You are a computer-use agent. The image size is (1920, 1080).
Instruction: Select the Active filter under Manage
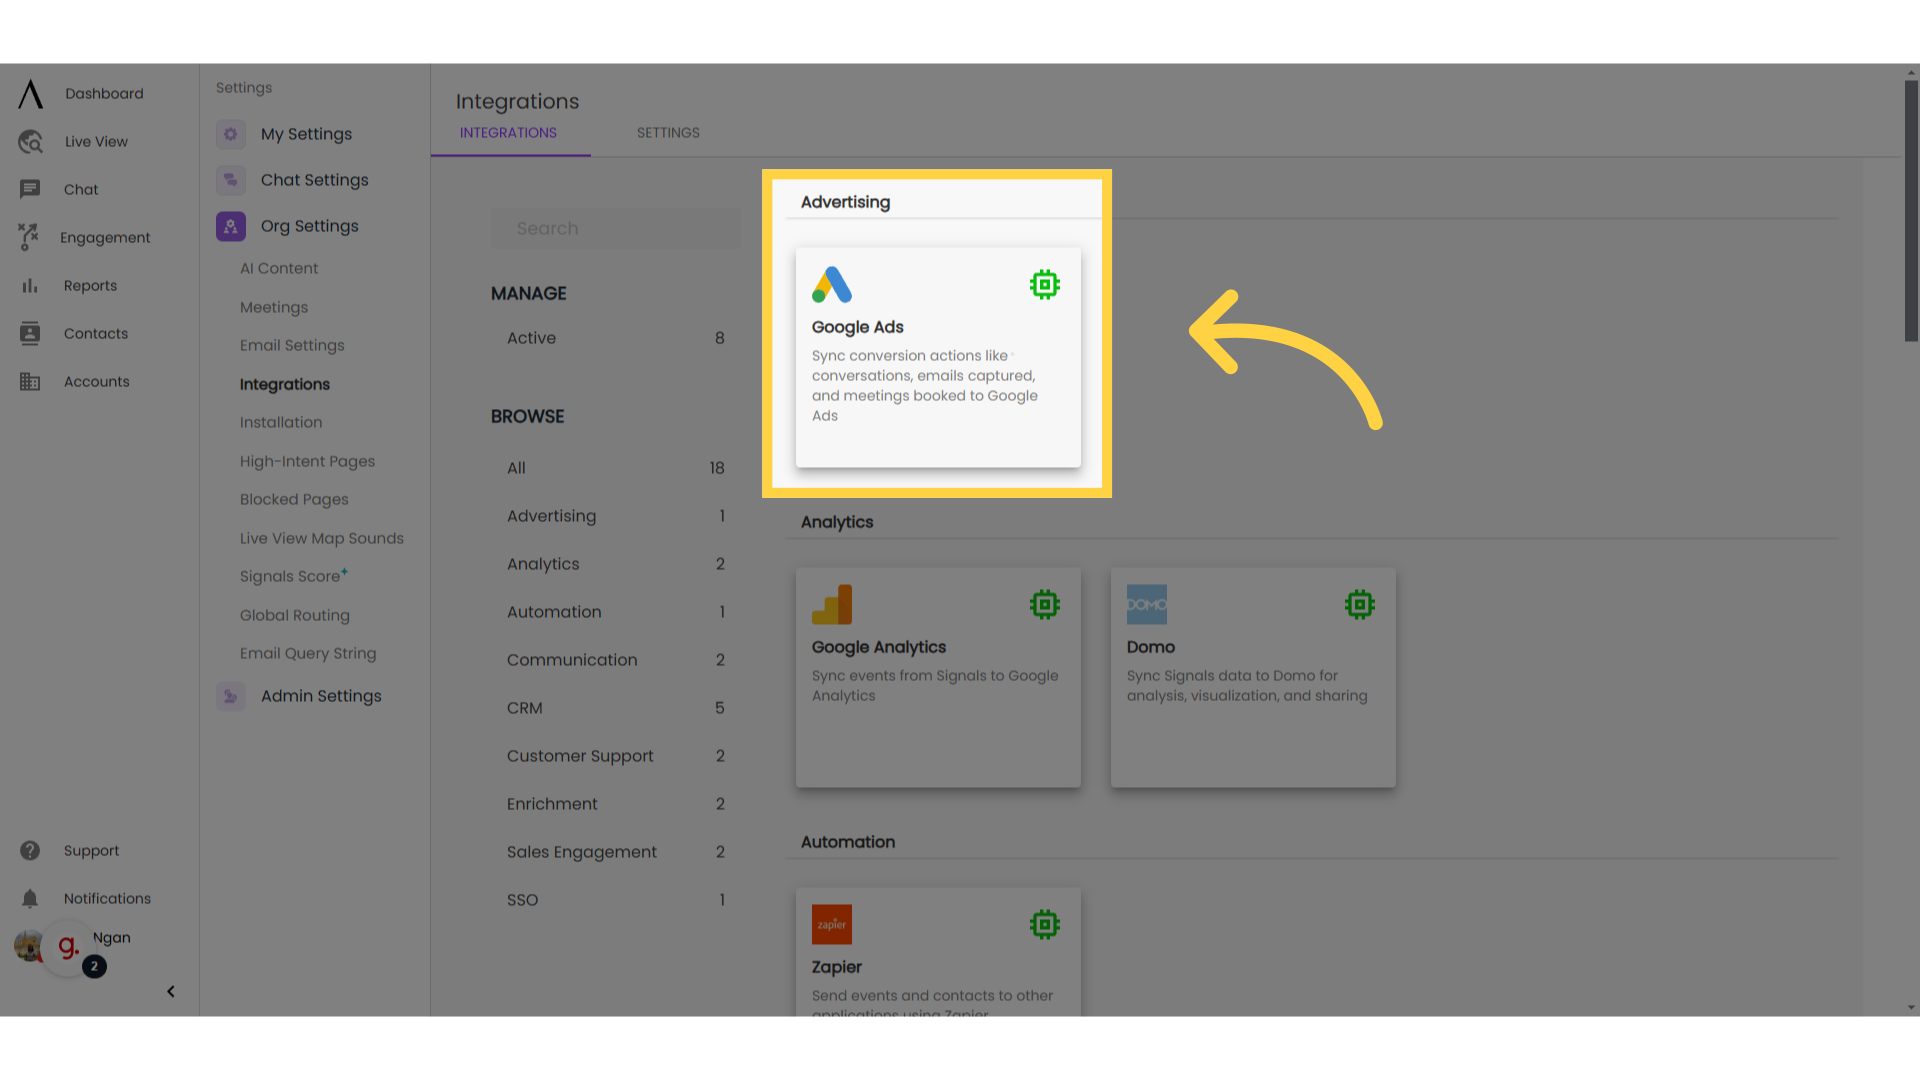(x=616, y=338)
